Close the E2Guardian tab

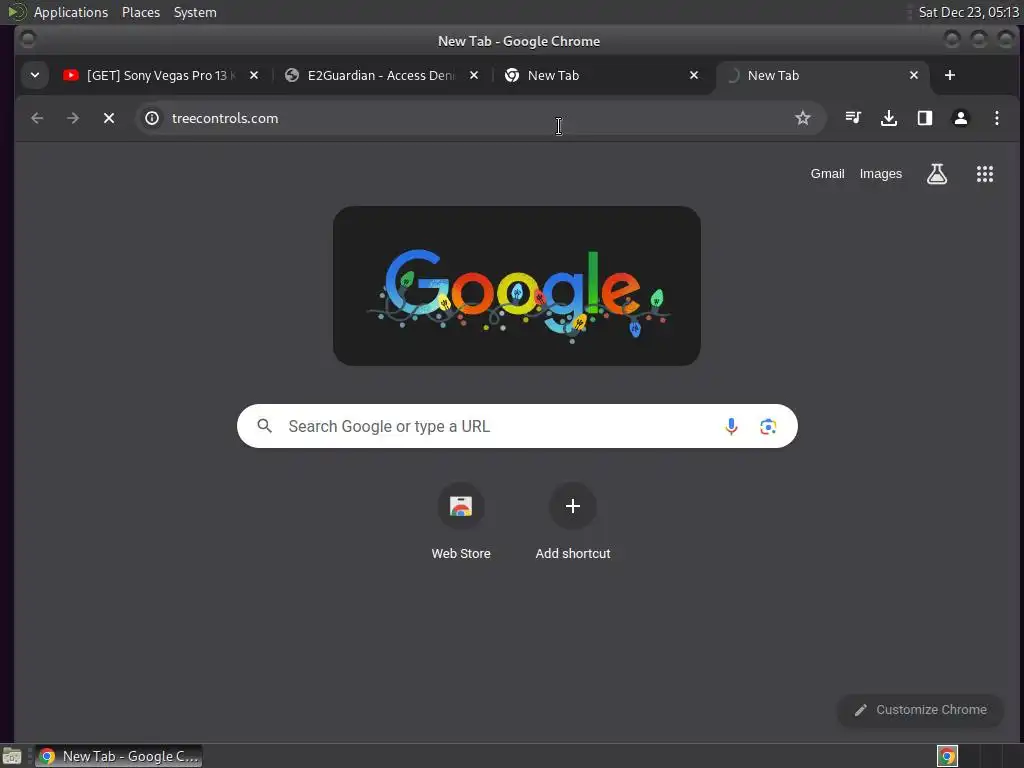pos(474,75)
